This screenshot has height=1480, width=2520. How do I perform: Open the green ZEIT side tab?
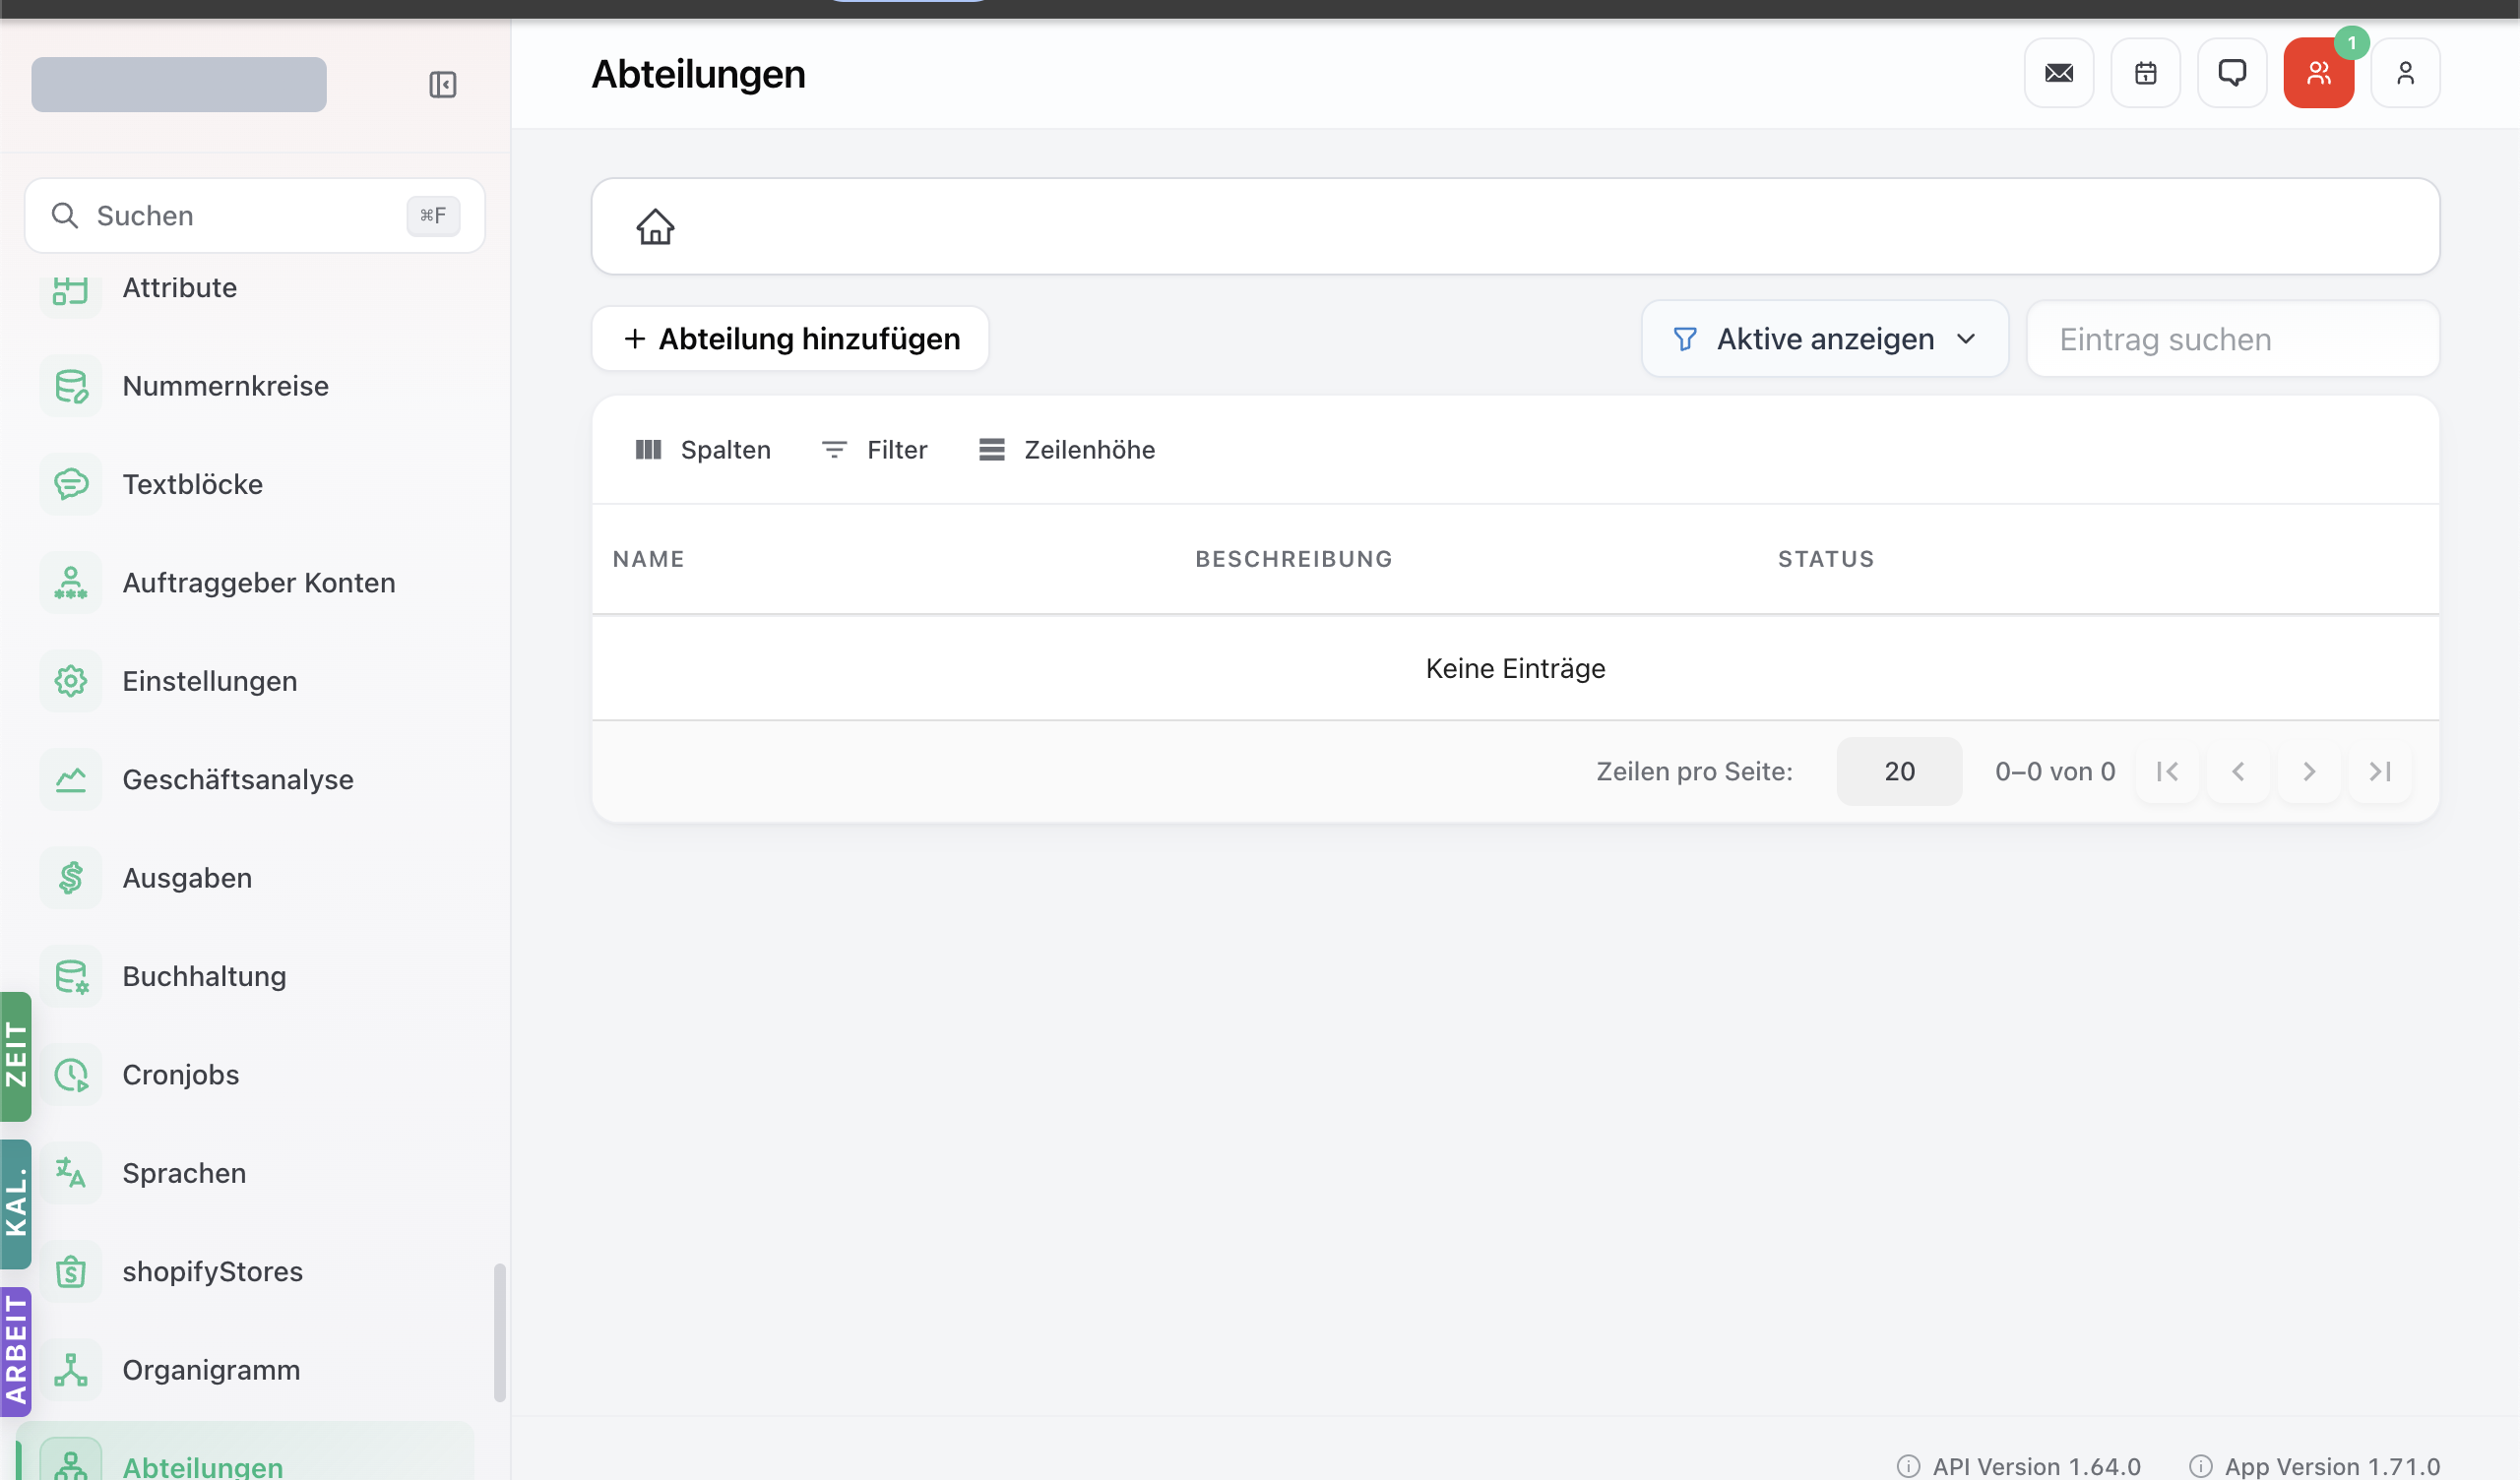(x=16, y=1056)
